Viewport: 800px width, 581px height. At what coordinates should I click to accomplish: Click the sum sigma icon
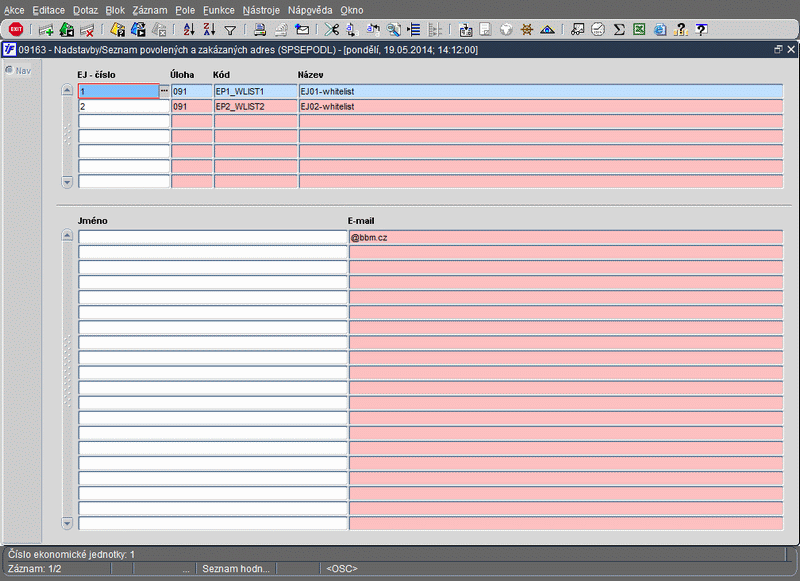619,30
